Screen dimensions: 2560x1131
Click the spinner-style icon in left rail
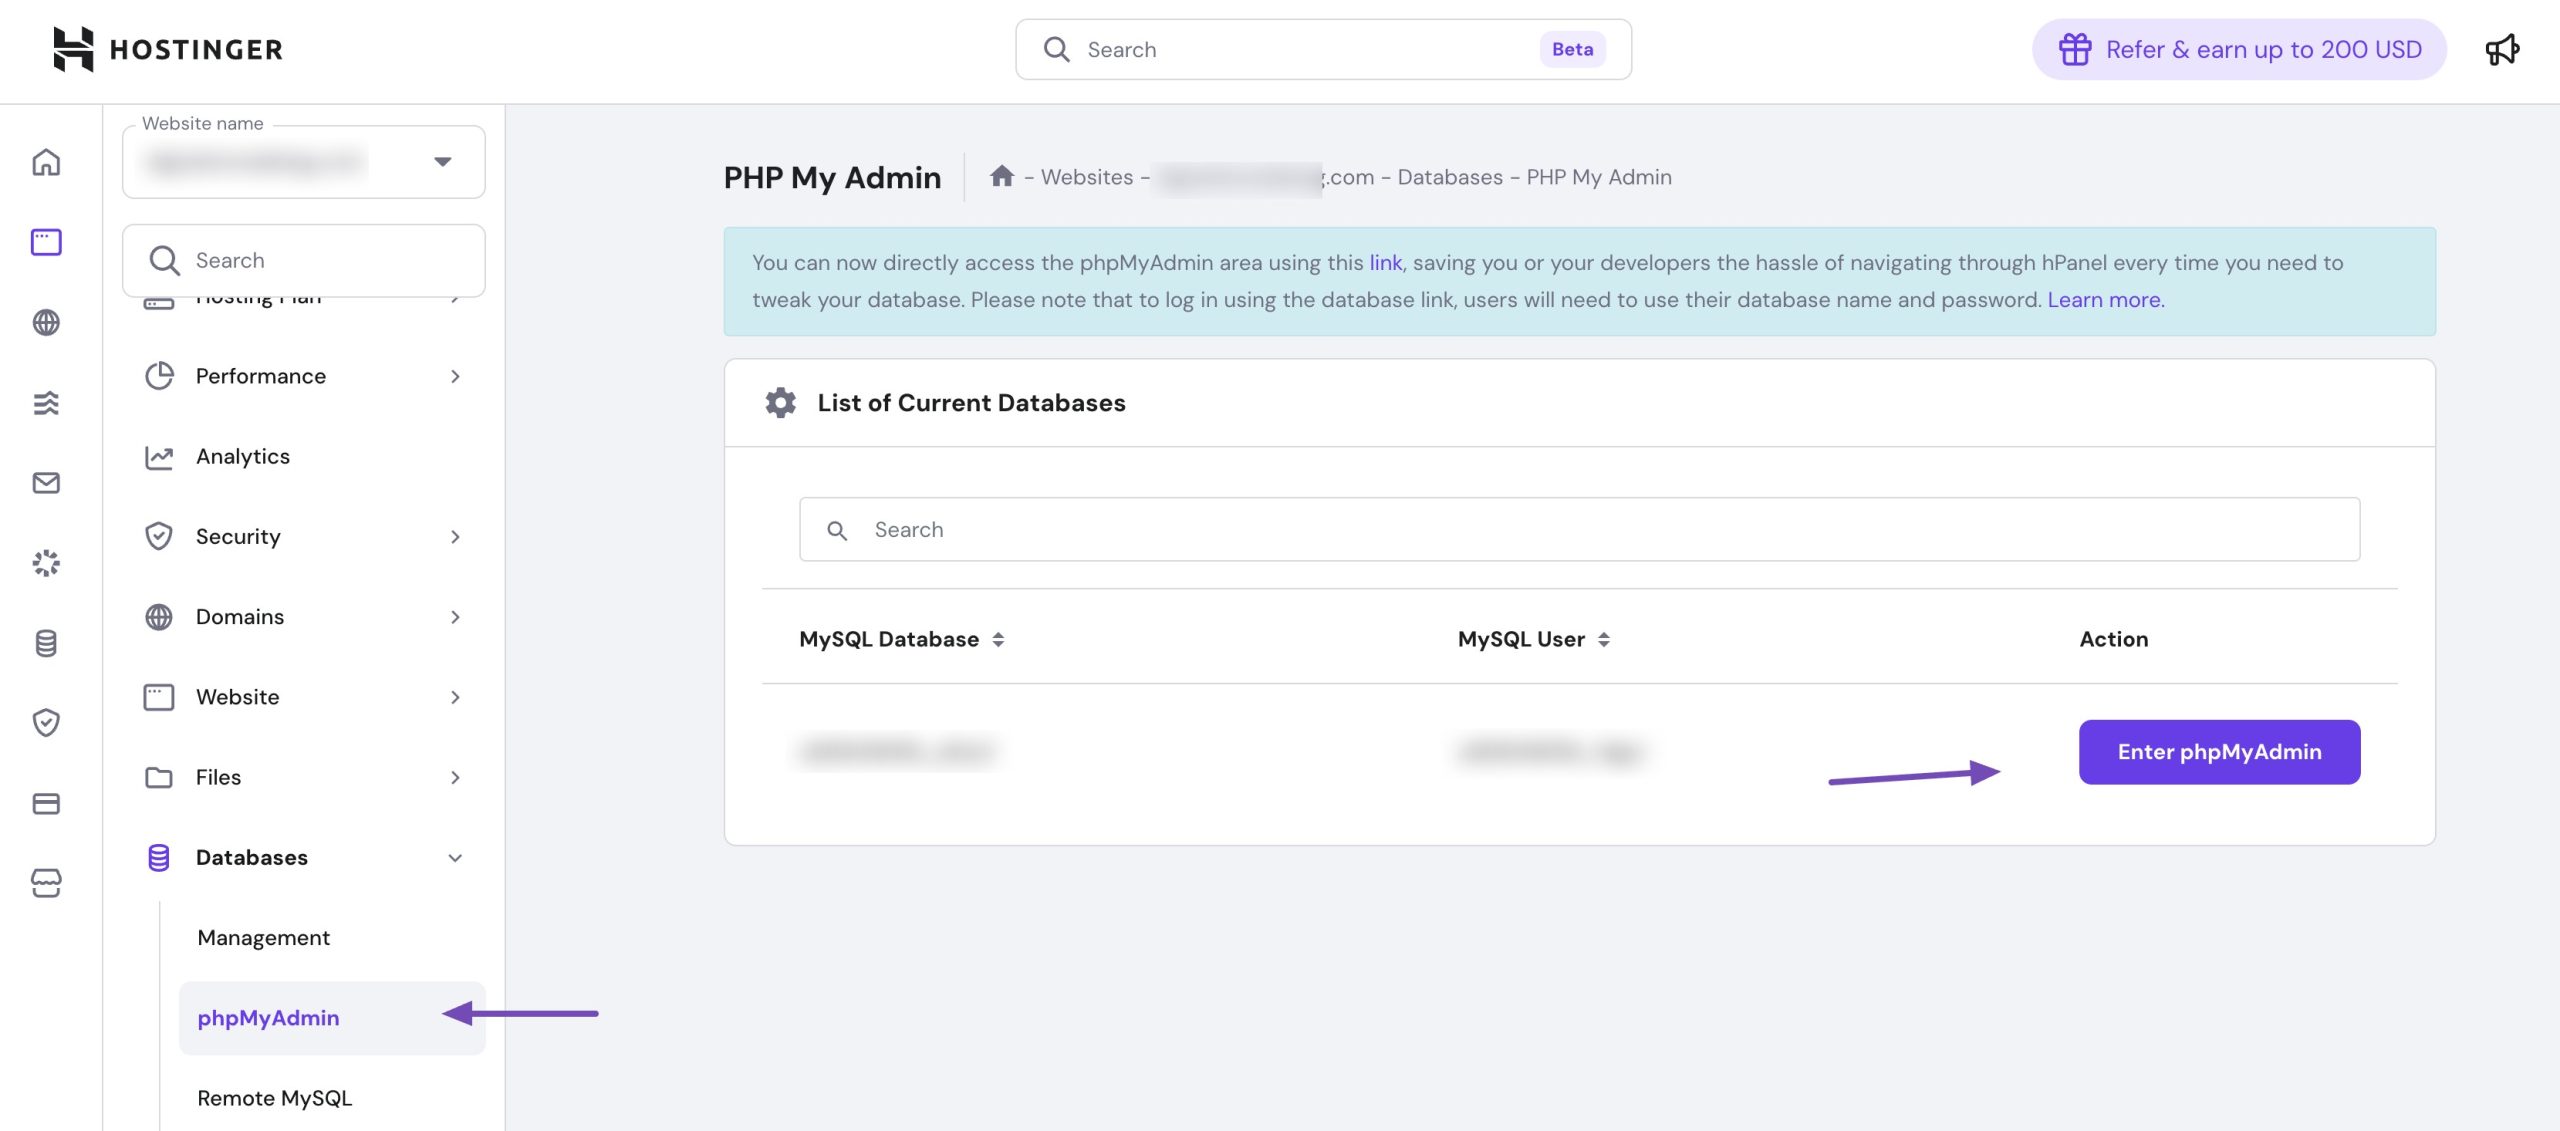tap(46, 563)
